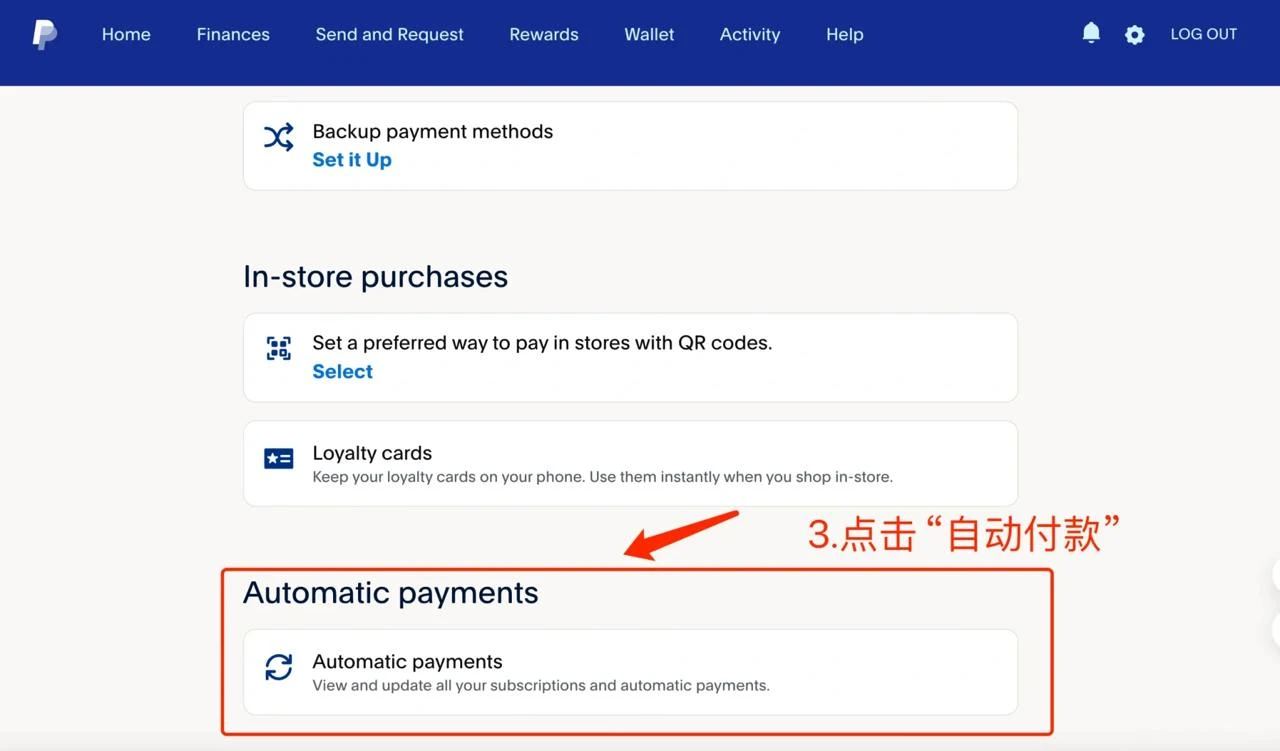Switch to the Wallet section
The width and height of the screenshot is (1280, 751).
point(649,34)
